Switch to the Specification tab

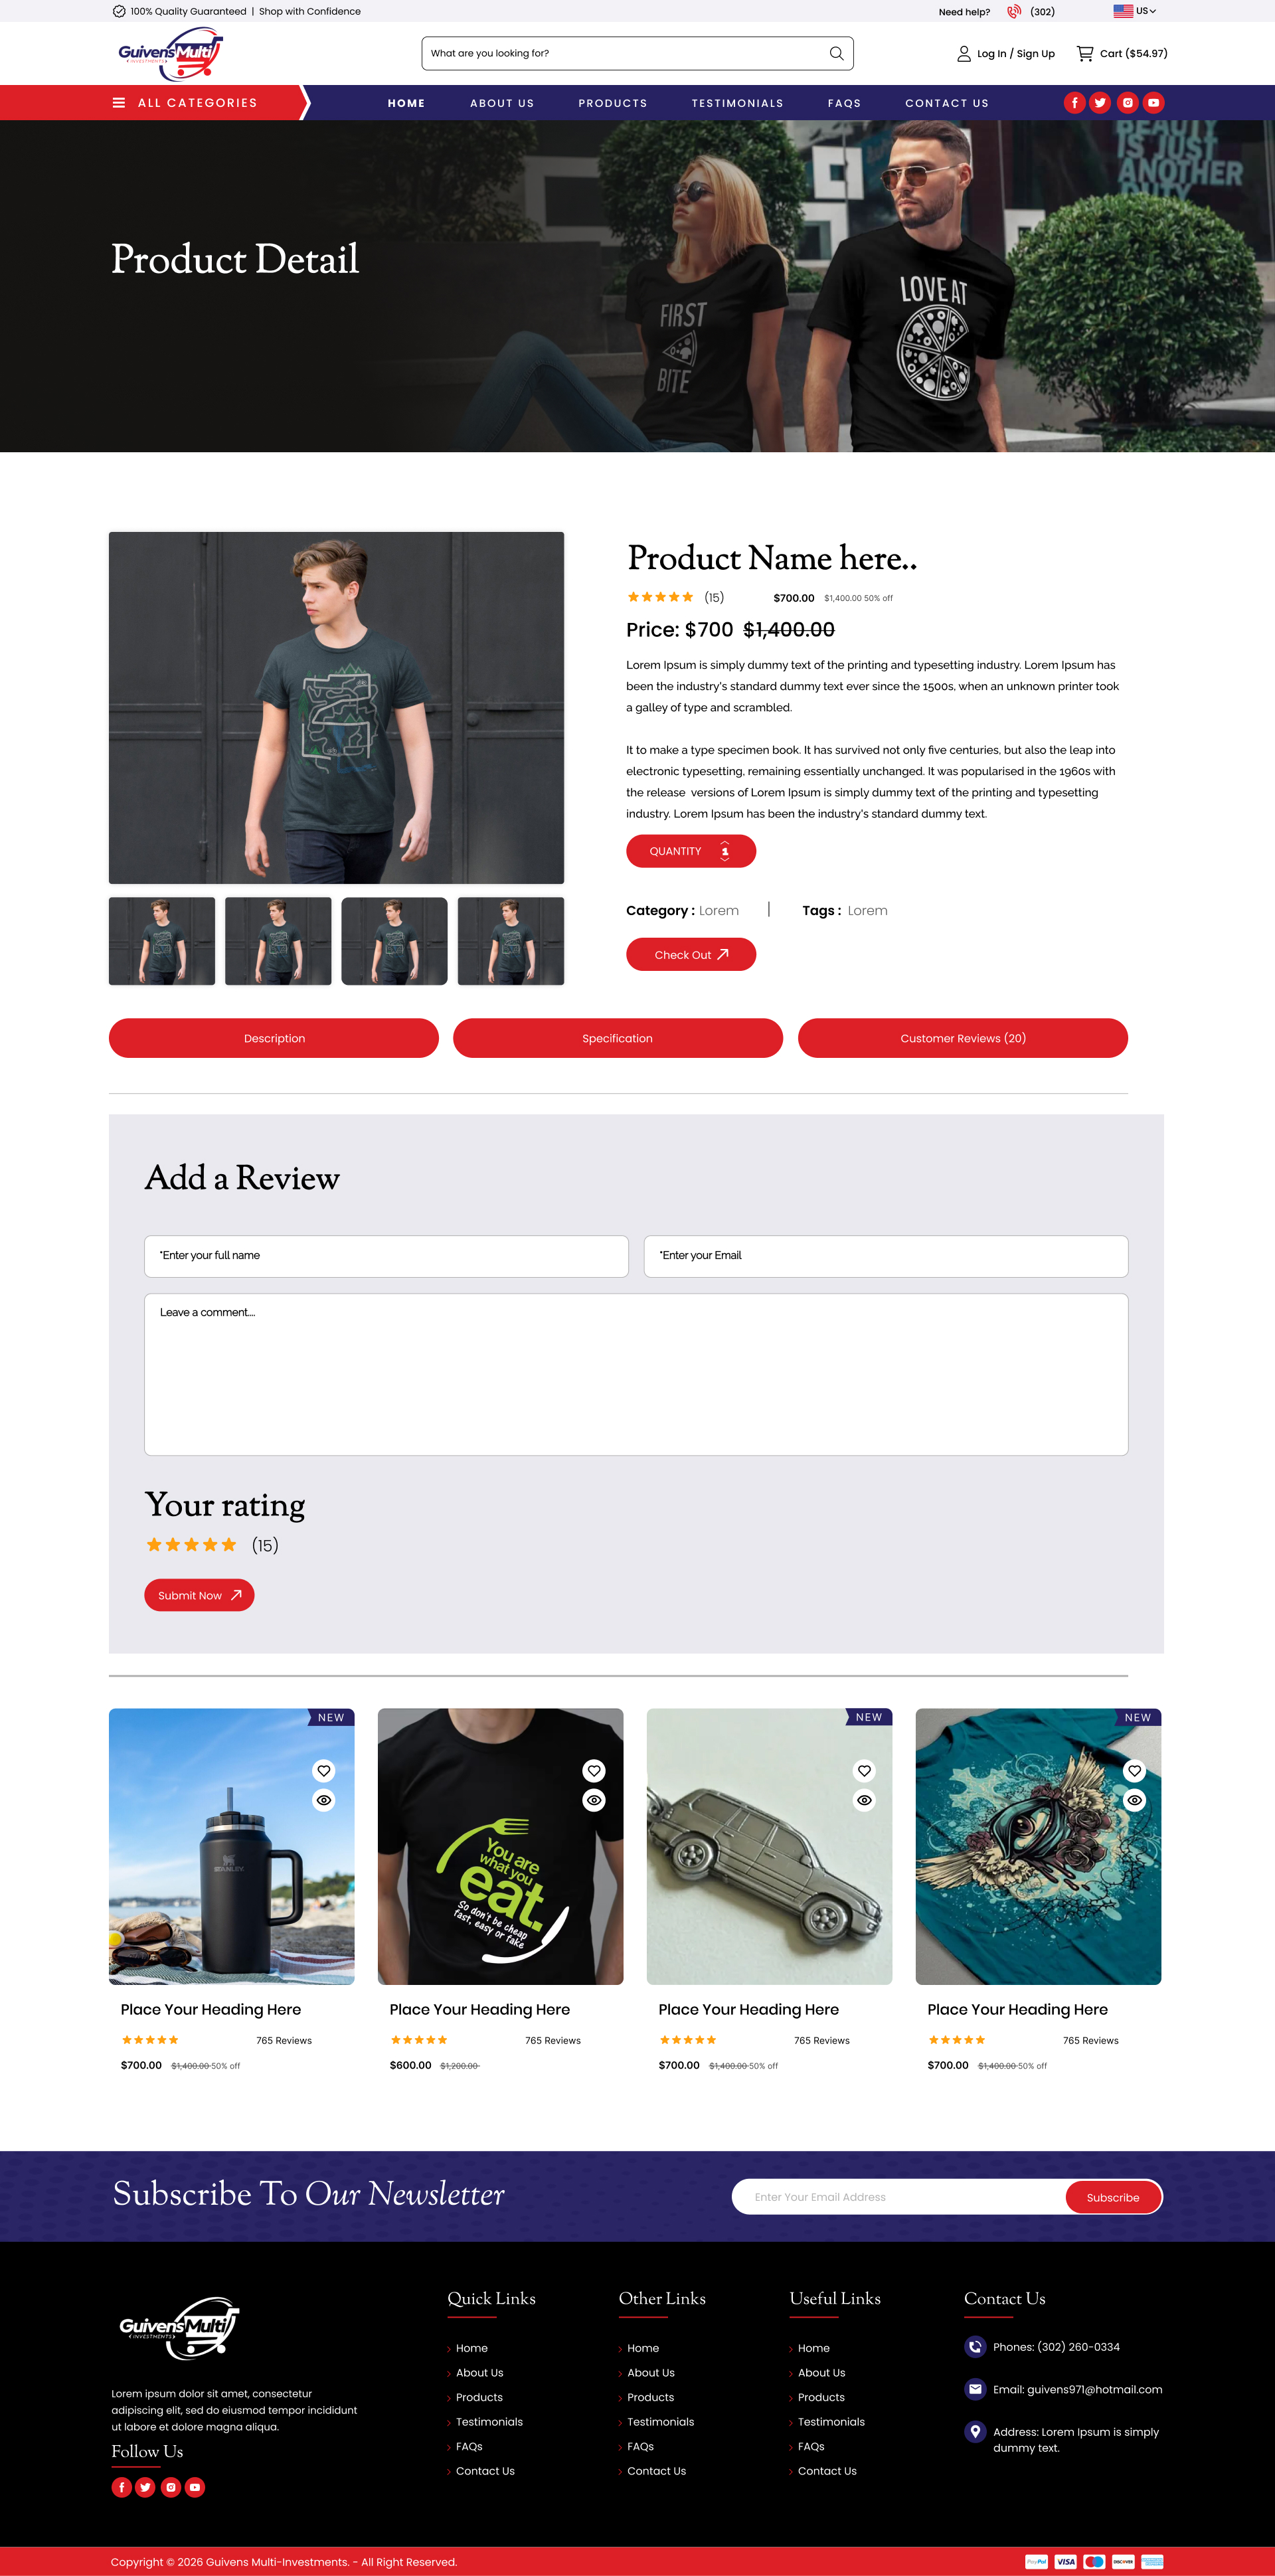(618, 1038)
